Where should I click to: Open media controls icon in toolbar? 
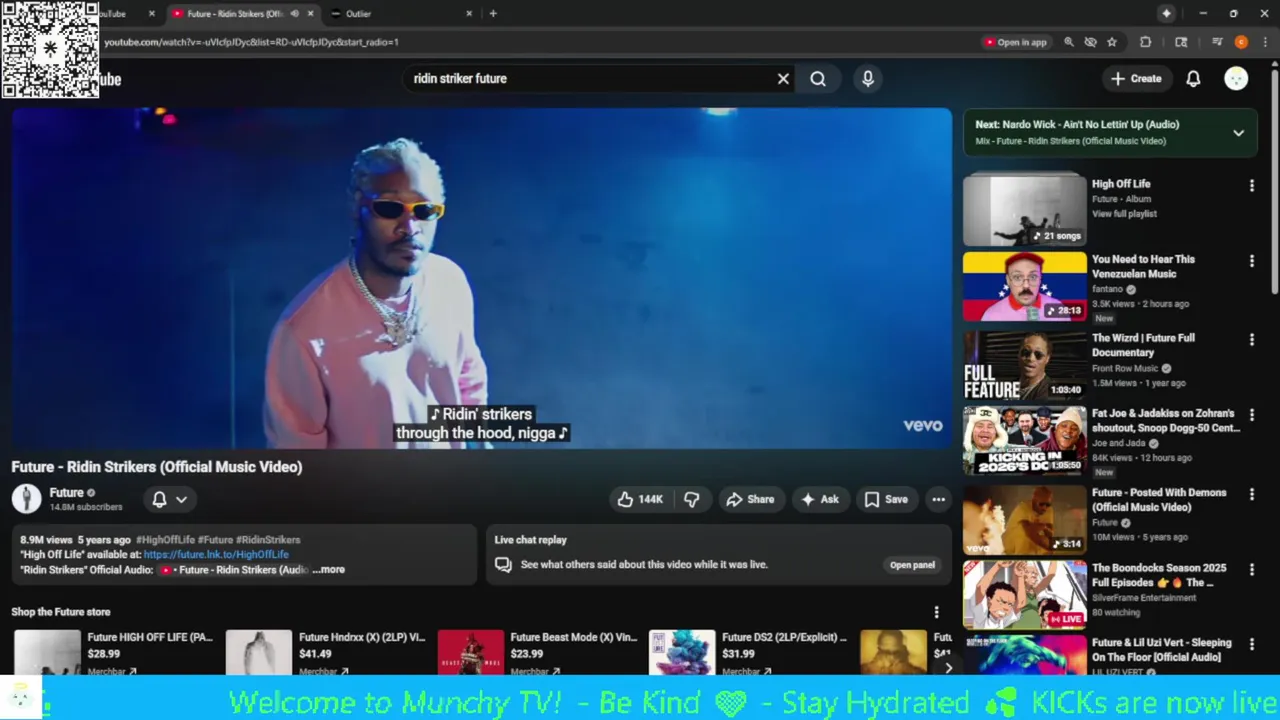[x=1217, y=42]
